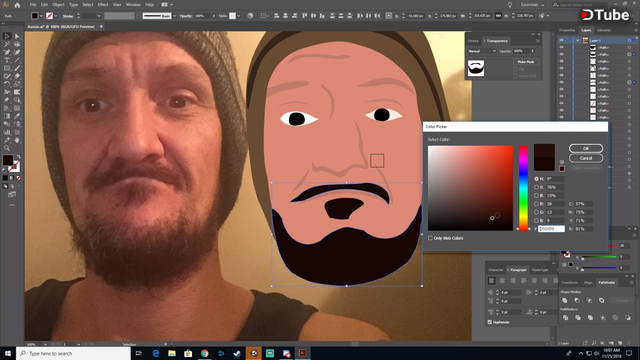Open Chrome from the taskbar
Image resolution: width=640 pixels, height=360 pixels.
tap(204, 353)
